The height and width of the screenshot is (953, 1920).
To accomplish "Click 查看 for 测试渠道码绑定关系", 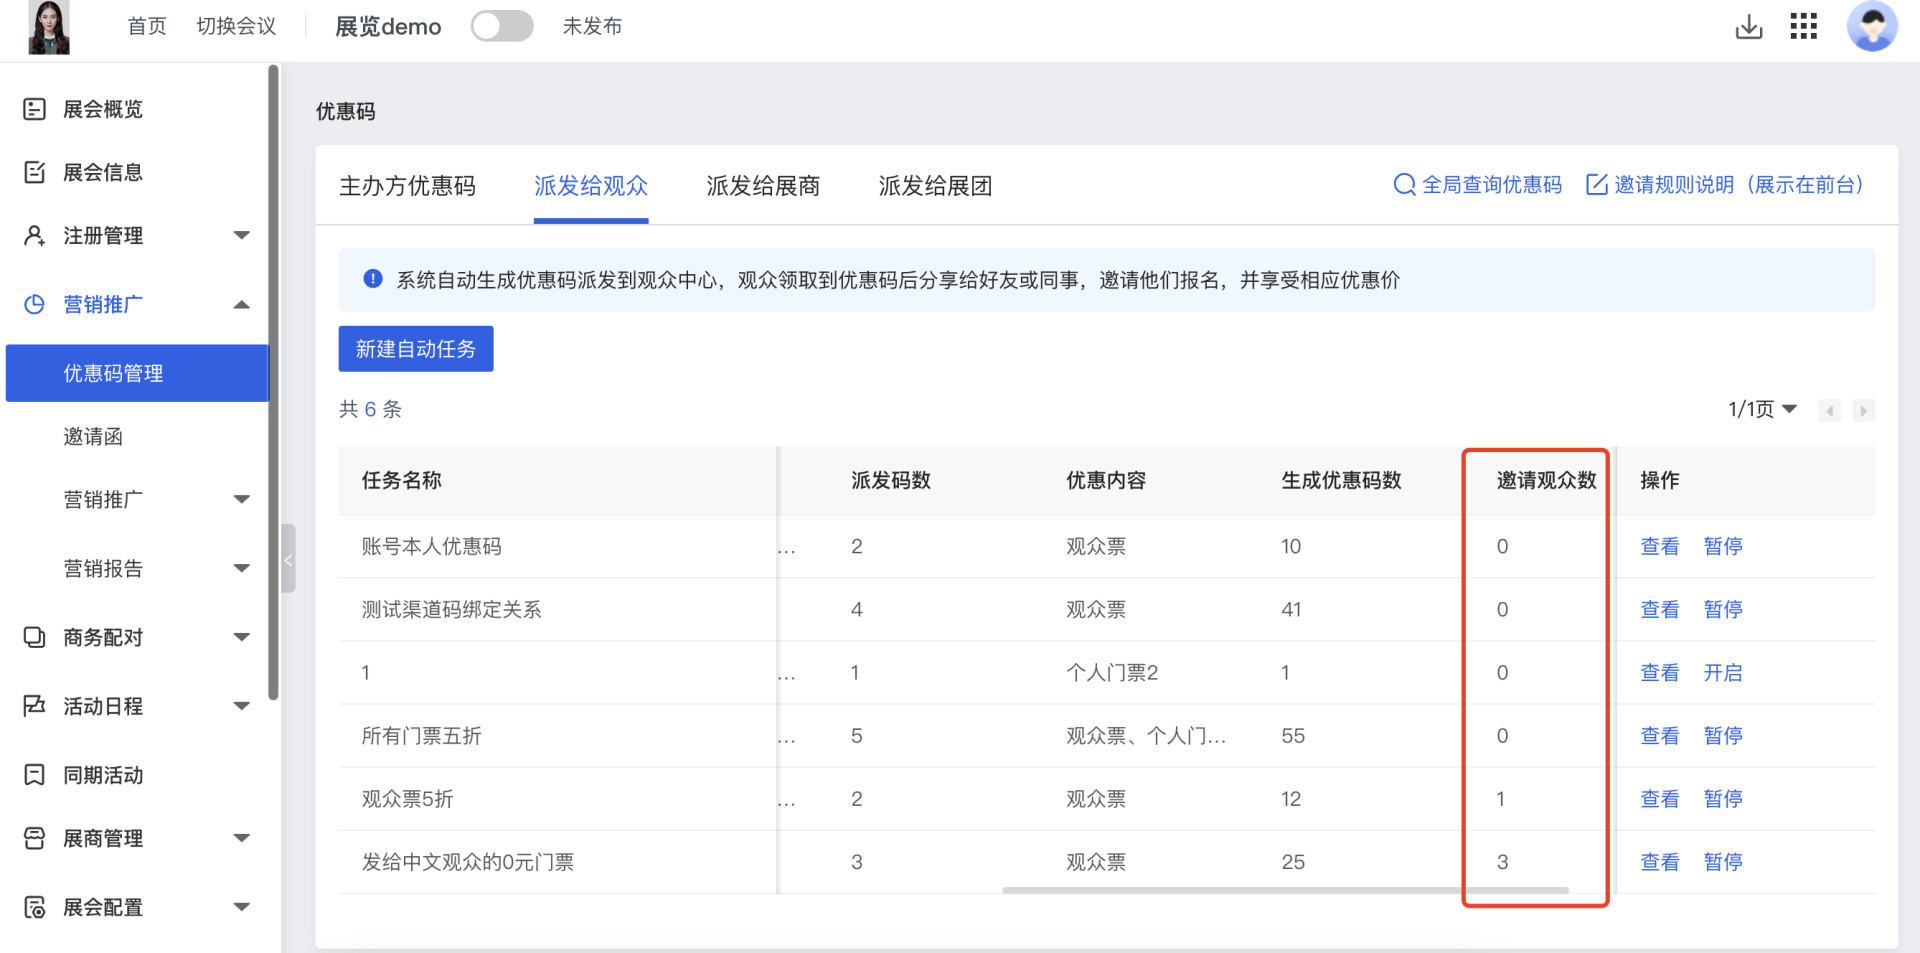I will pos(1660,609).
